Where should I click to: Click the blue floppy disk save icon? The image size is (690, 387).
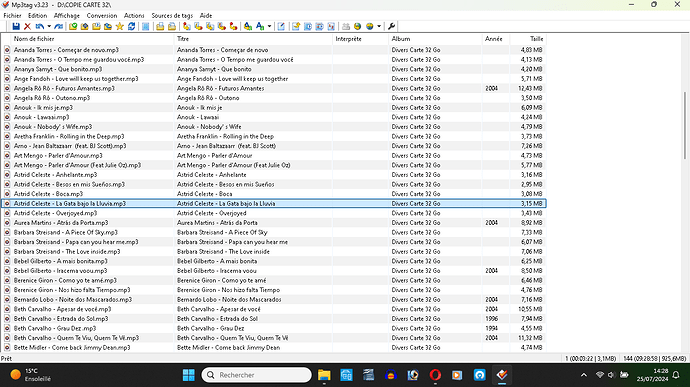click(x=16, y=26)
